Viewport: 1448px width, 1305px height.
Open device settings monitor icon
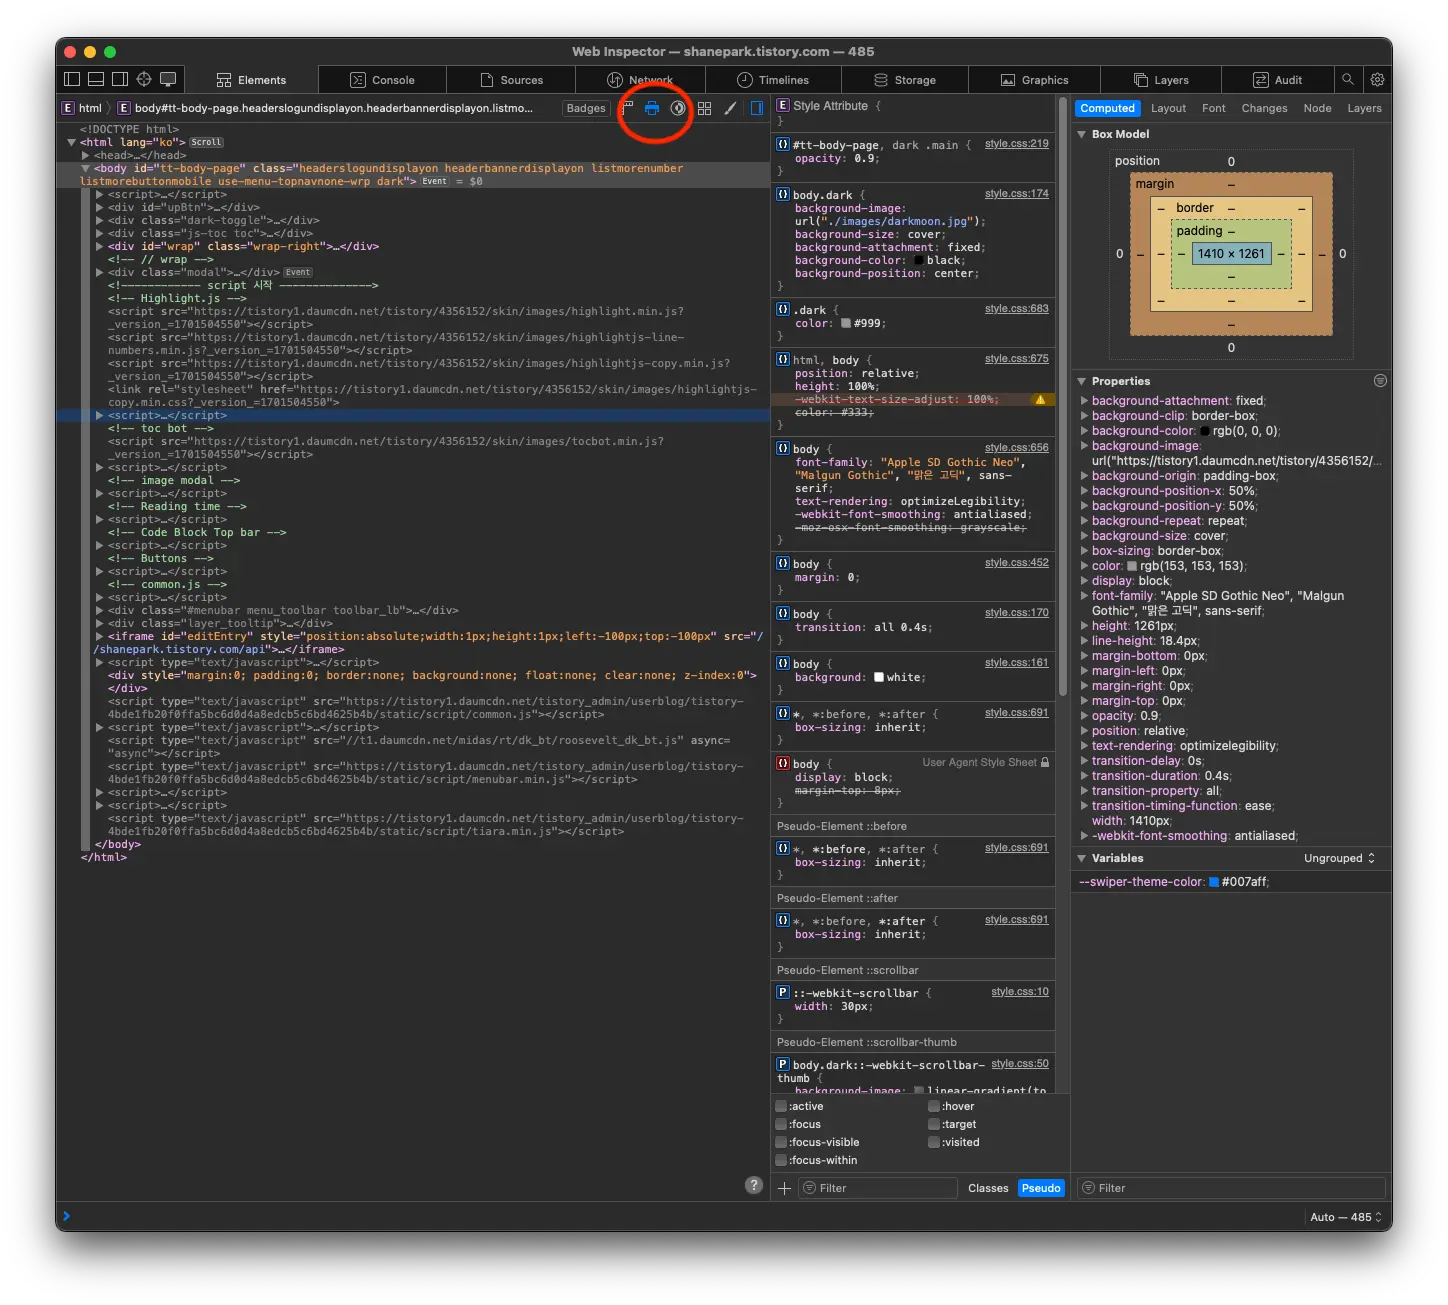[x=168, y=79]
